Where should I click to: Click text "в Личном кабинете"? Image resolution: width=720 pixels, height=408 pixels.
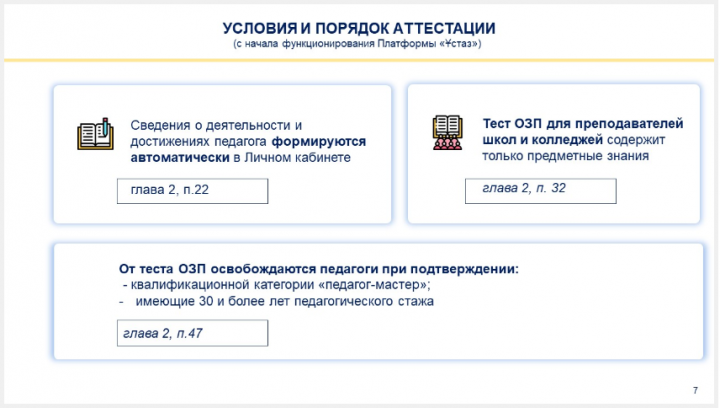click(x=292, y=157)
